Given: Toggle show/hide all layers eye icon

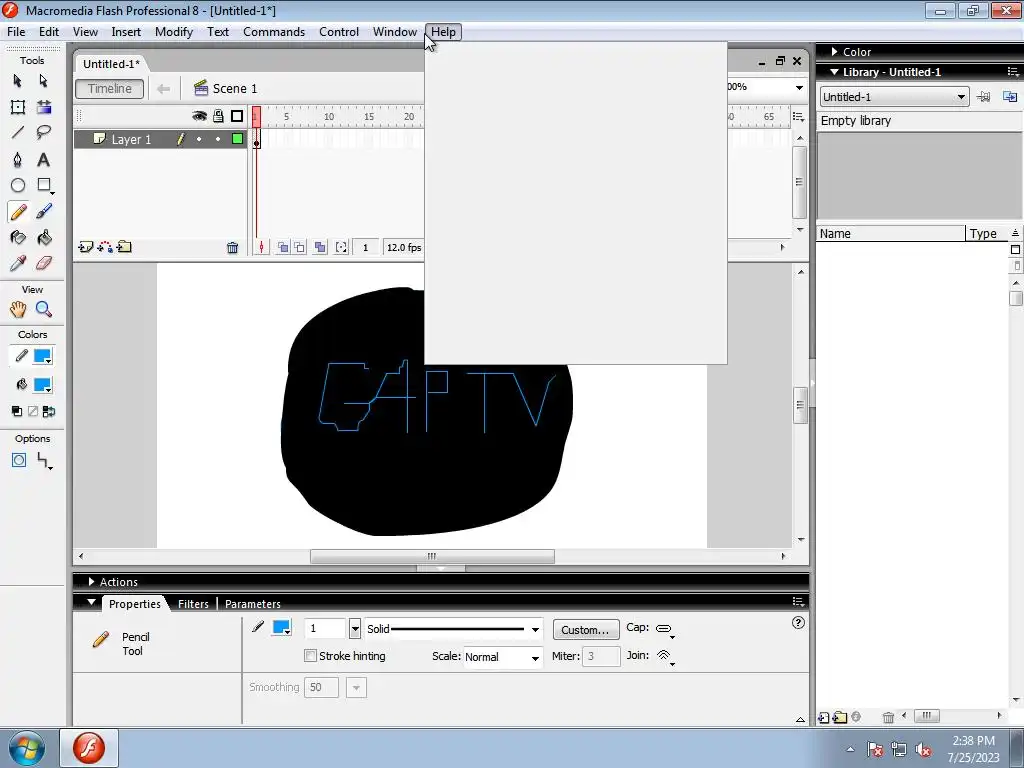Looking at the screenshot, I should [199, 116].
